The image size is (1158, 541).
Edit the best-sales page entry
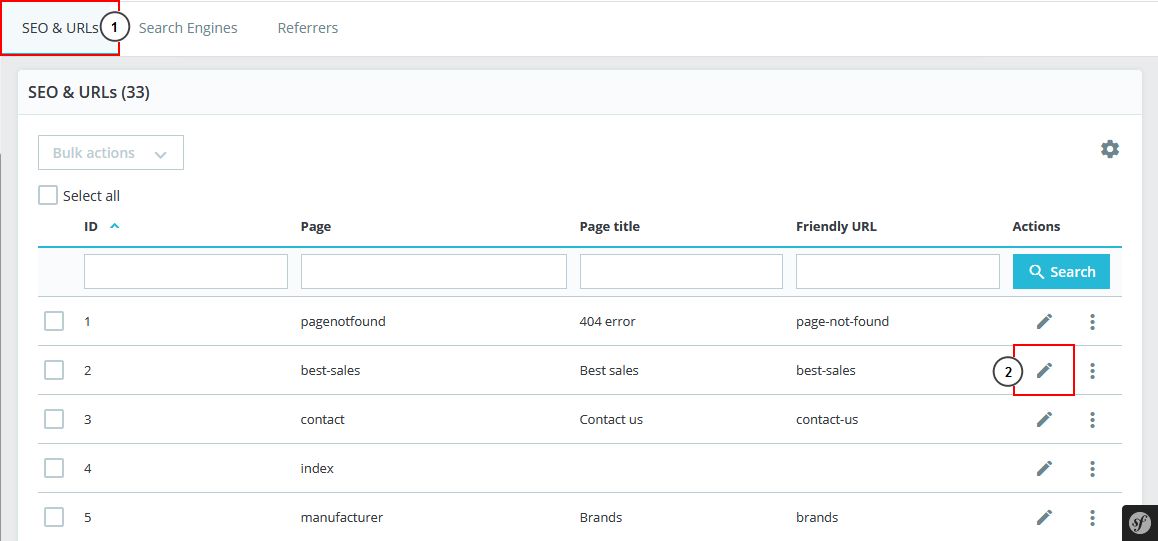point(1044,370)
